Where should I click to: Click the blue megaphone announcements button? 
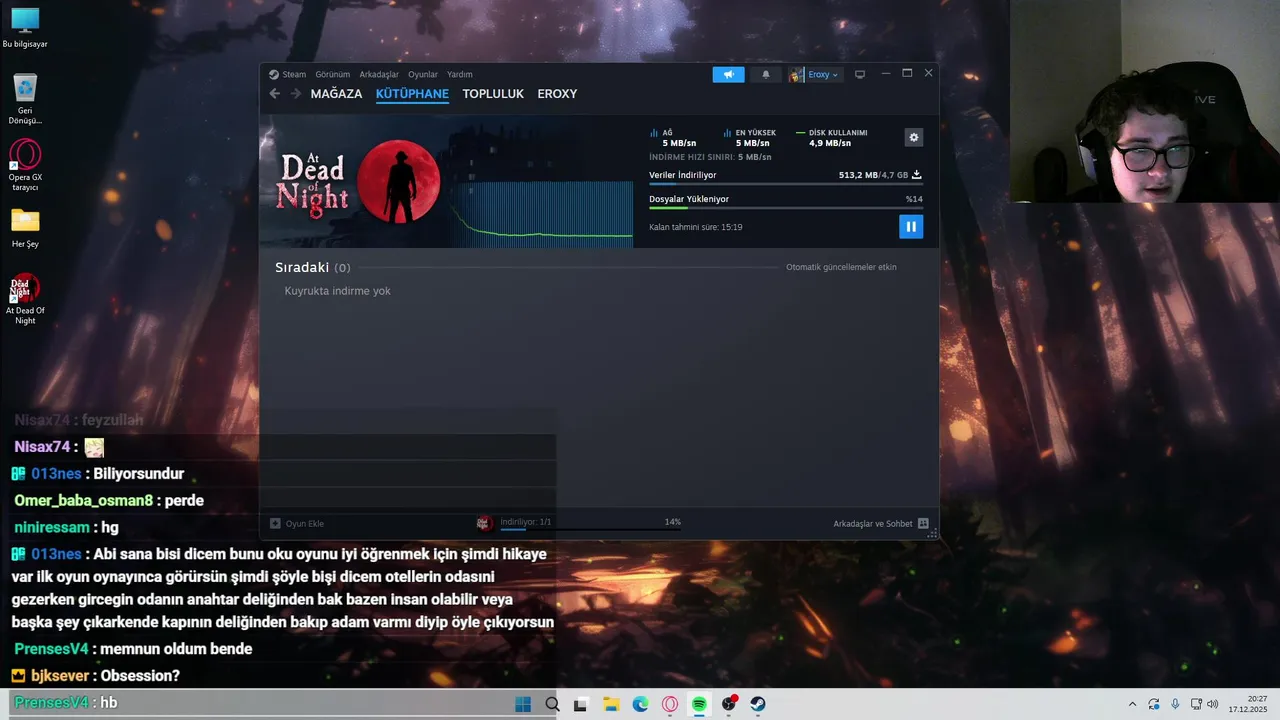coord(728,74)
